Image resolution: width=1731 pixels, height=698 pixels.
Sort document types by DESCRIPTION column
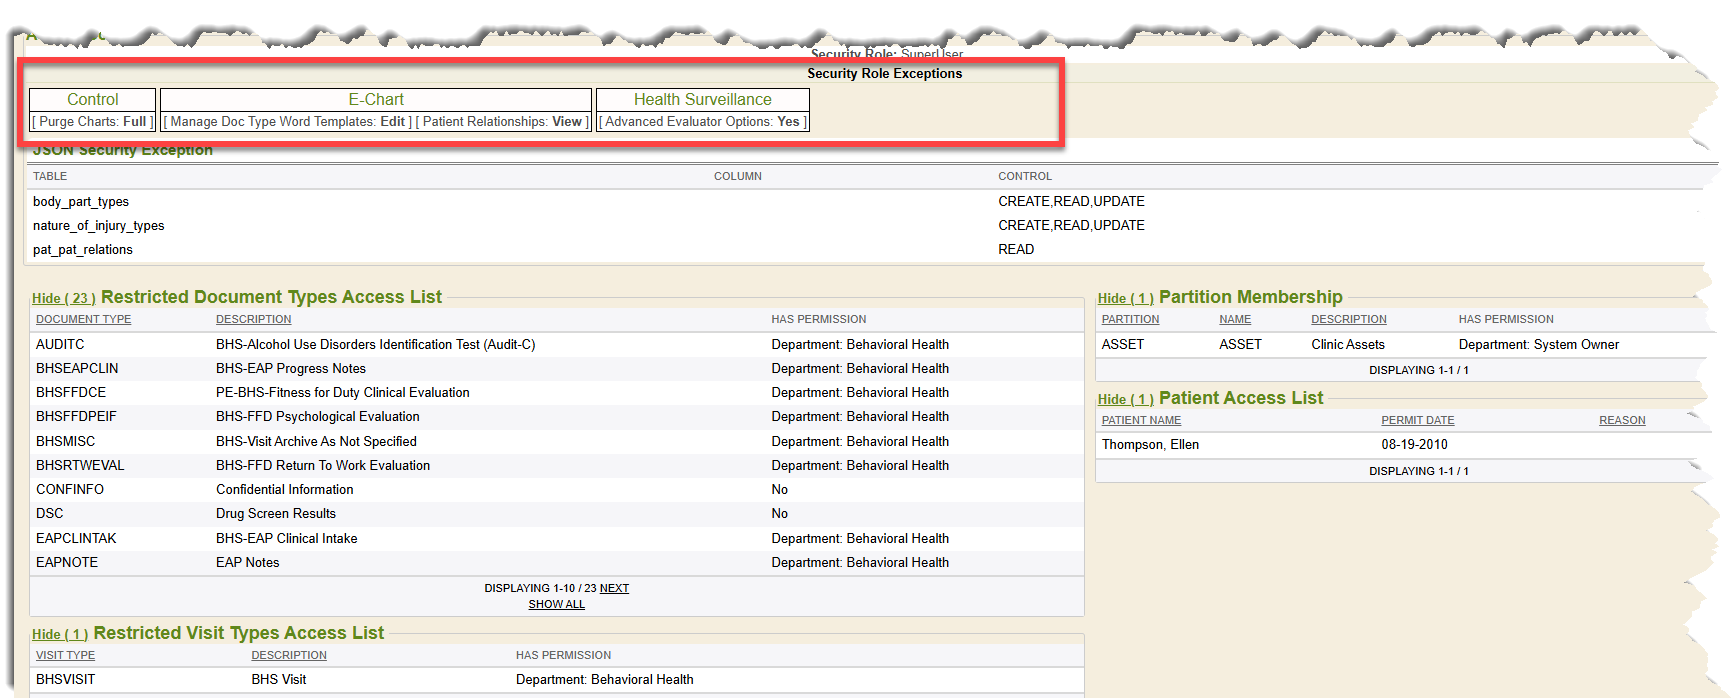click(x=253, y=319)
